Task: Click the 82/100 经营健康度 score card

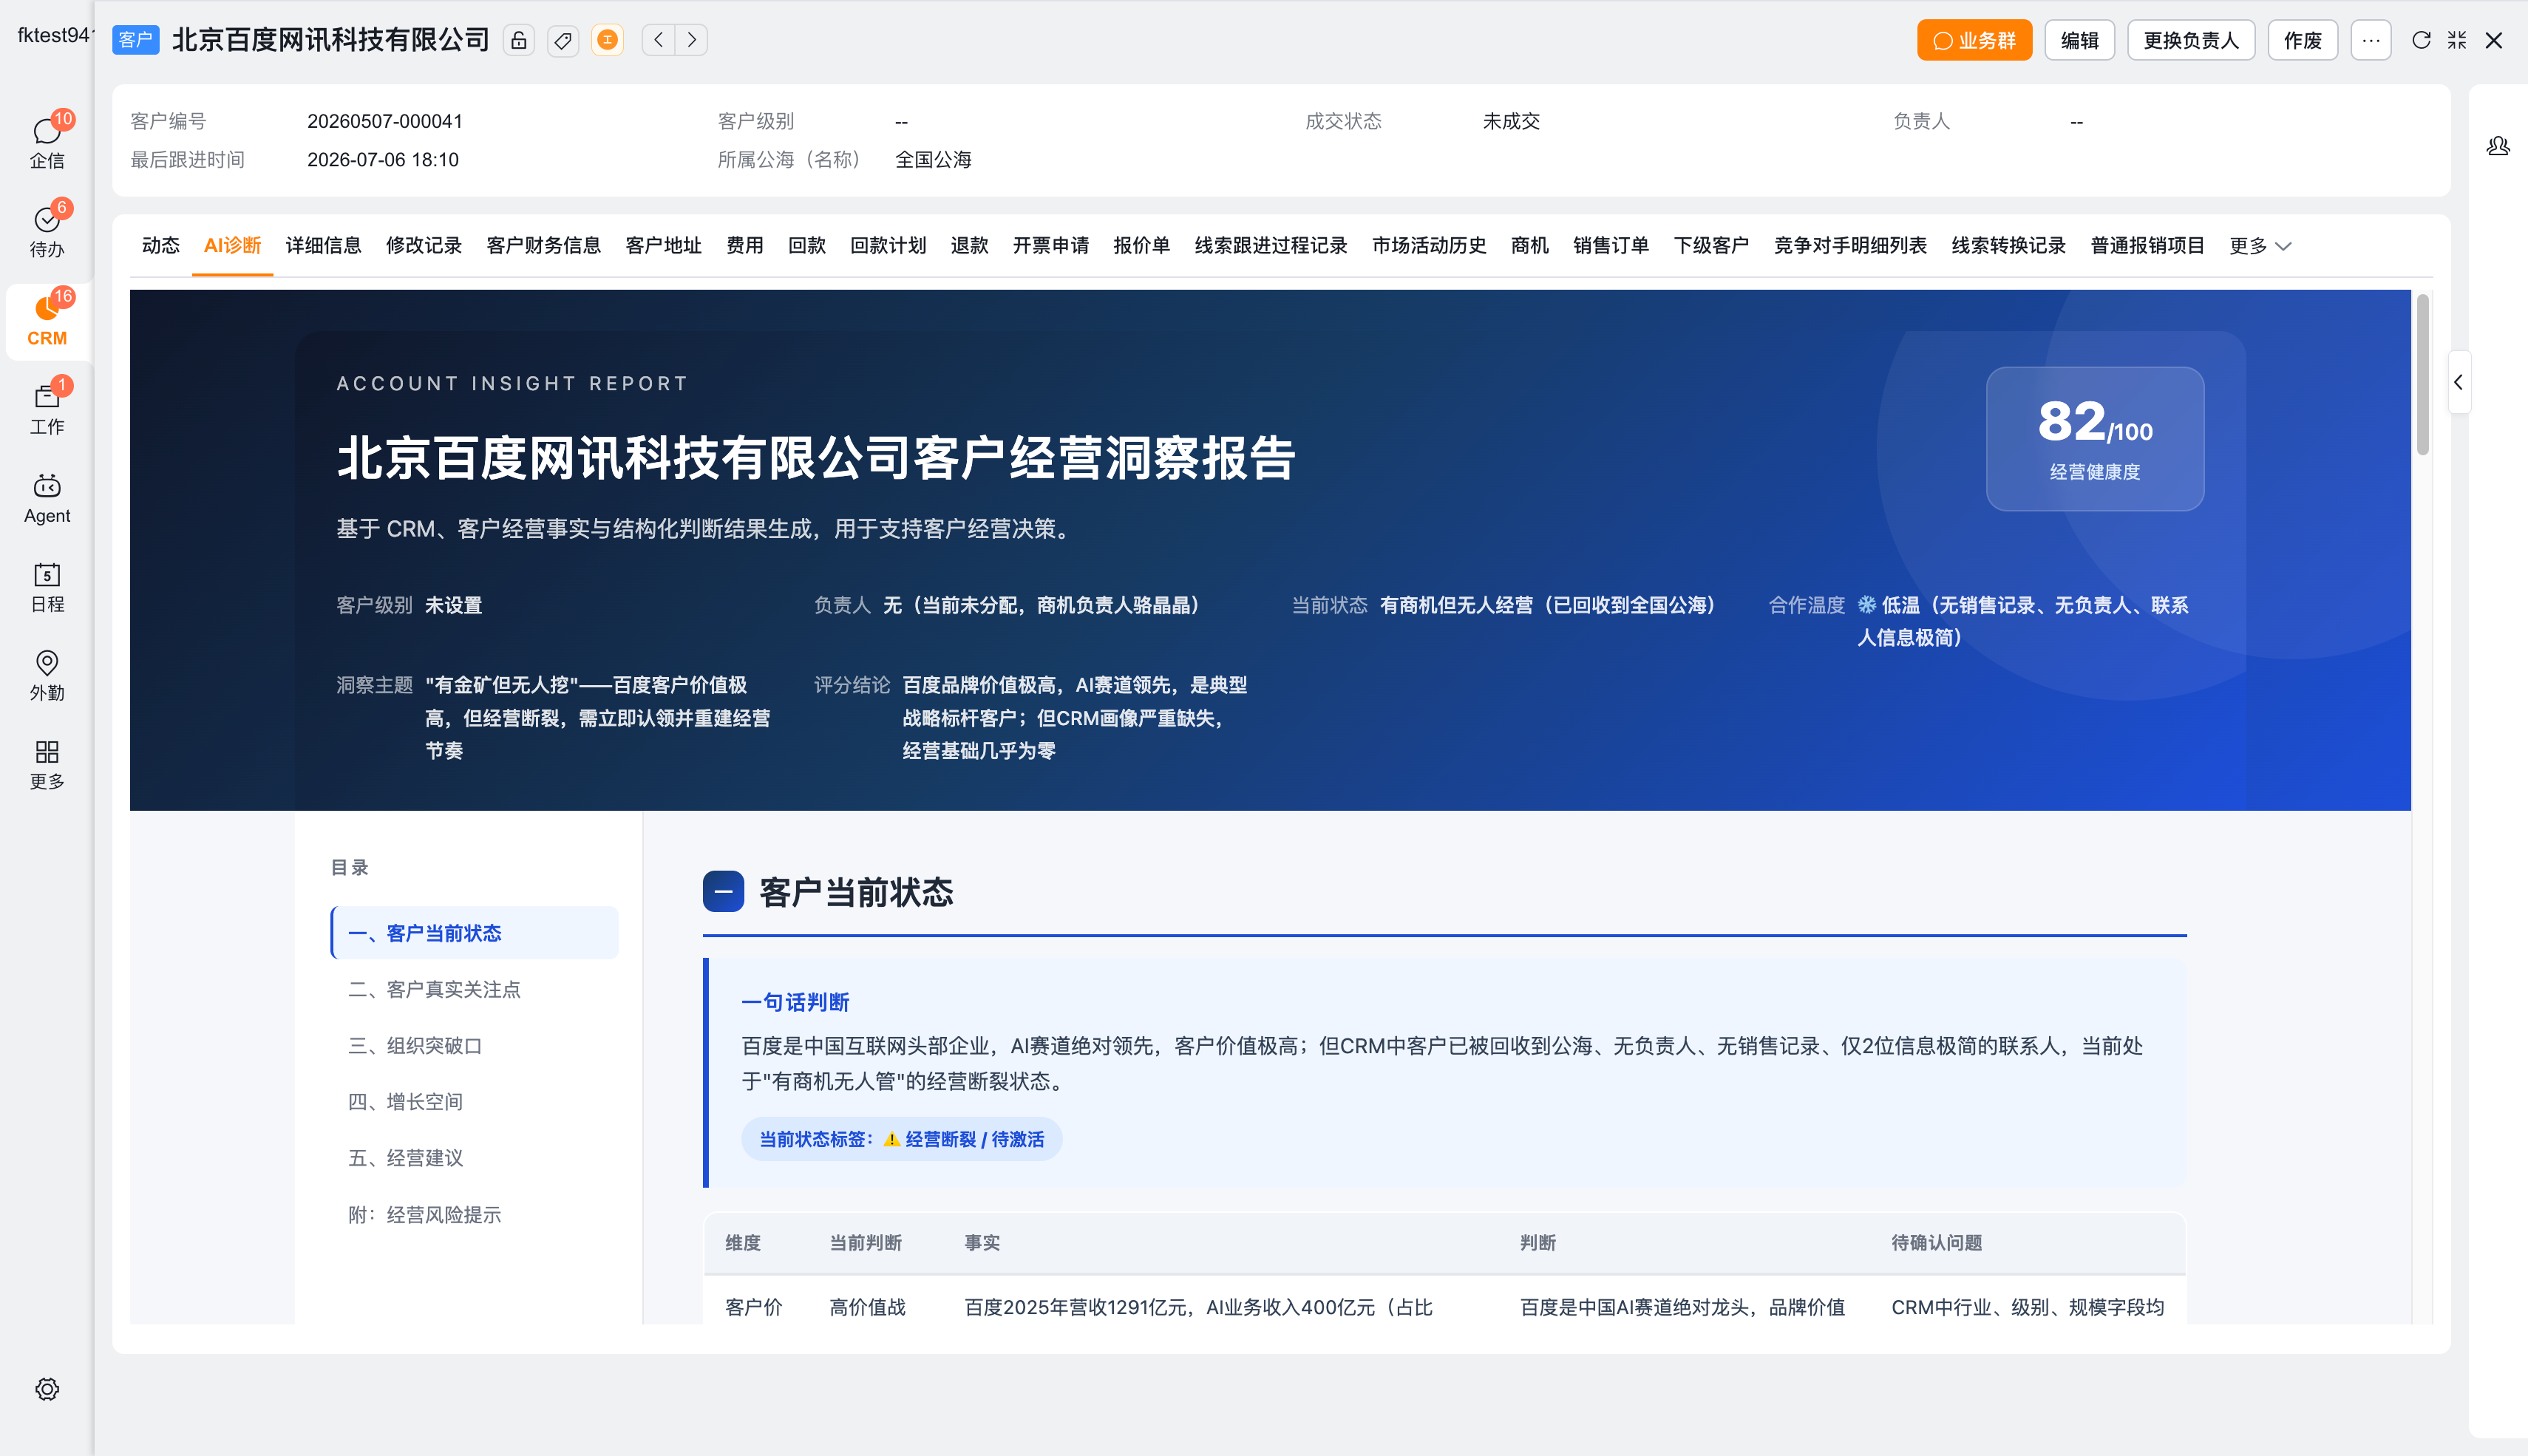Action: [x=2095, y=439]
